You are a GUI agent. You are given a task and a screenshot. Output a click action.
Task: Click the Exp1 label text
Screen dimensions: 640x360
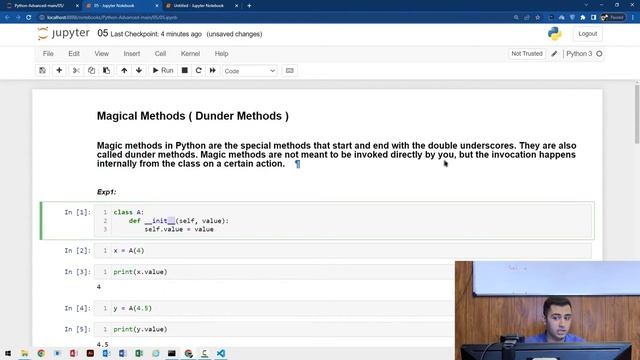(x=107, y=192)
